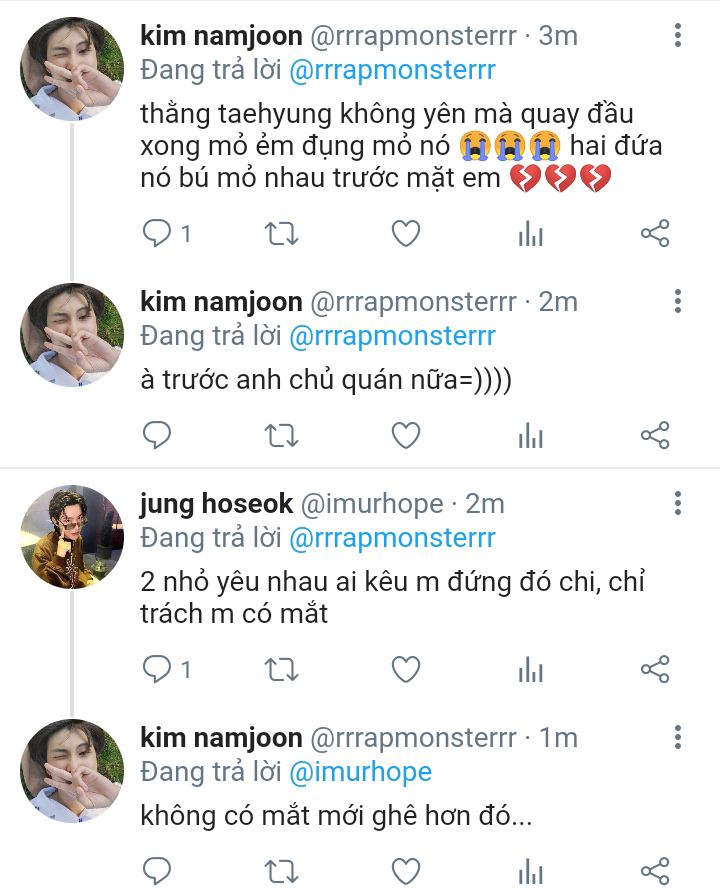Image resolution: width=720 pixels, height=895 pixels.
Task: Reply to the taehyung tweet
Action: click(x=158, y=234)
